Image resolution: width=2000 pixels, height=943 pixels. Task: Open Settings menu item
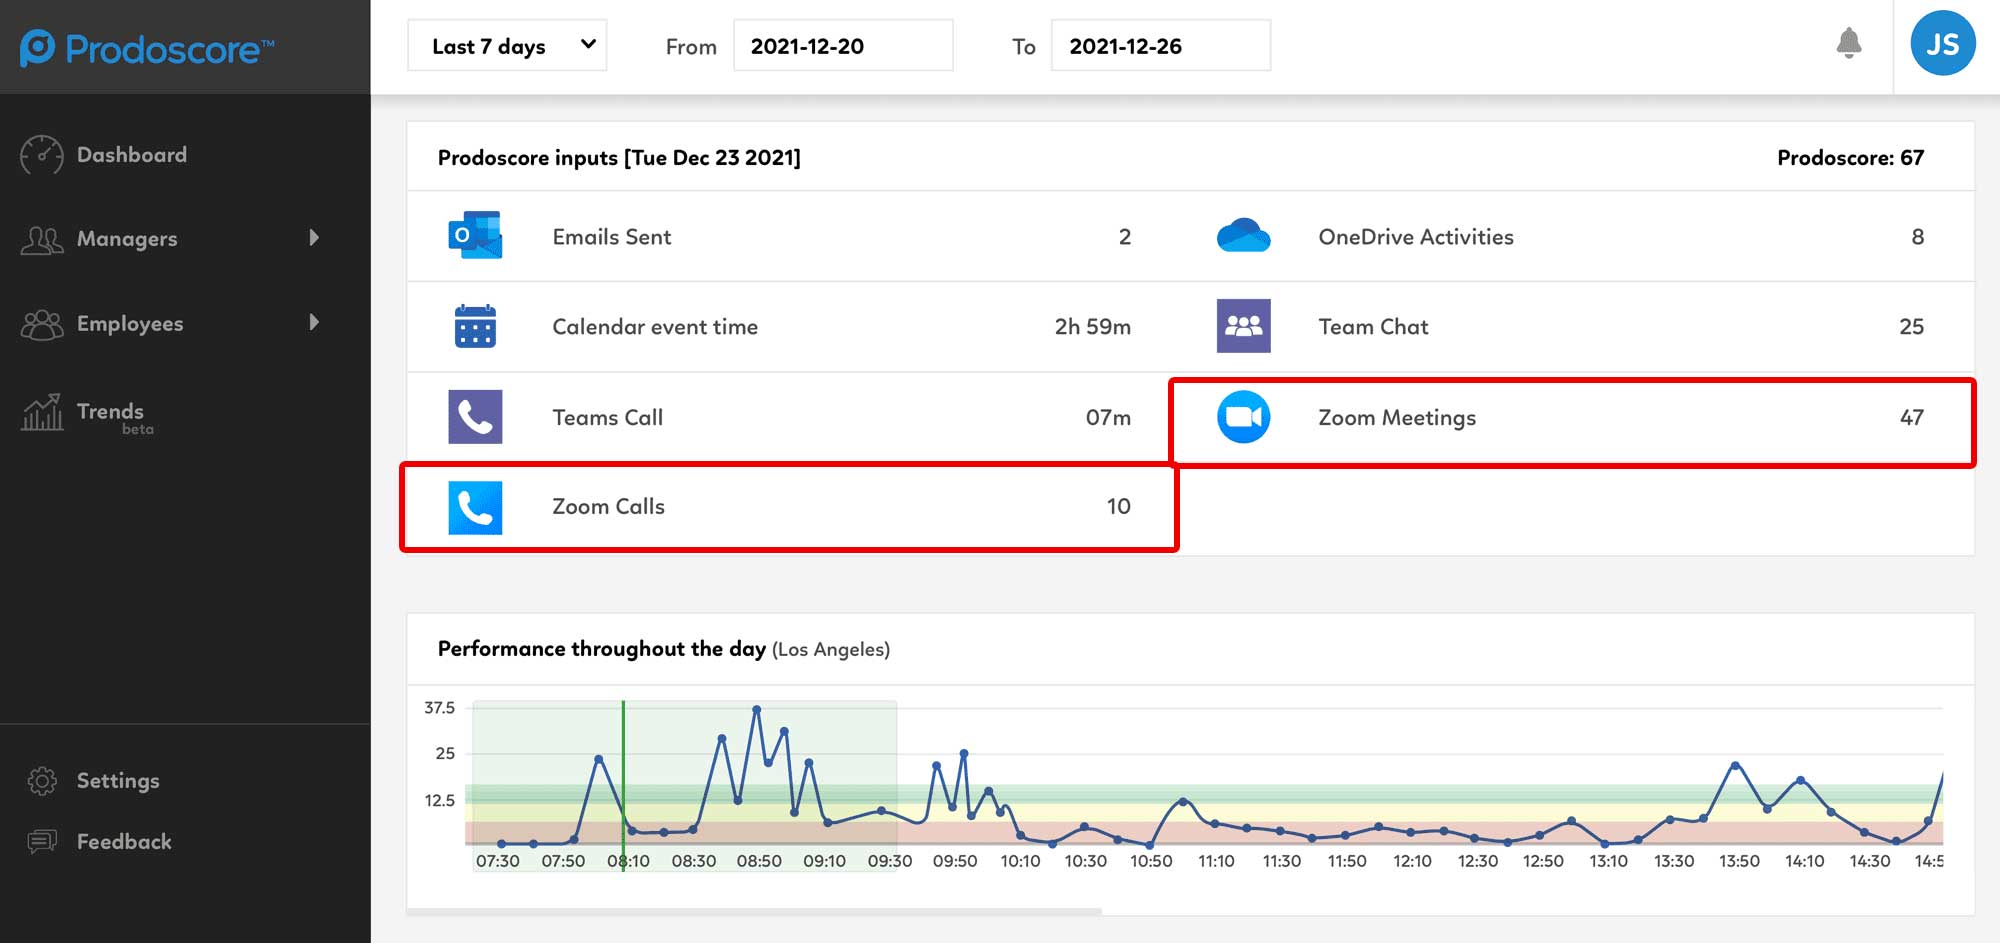click(118, 781)
